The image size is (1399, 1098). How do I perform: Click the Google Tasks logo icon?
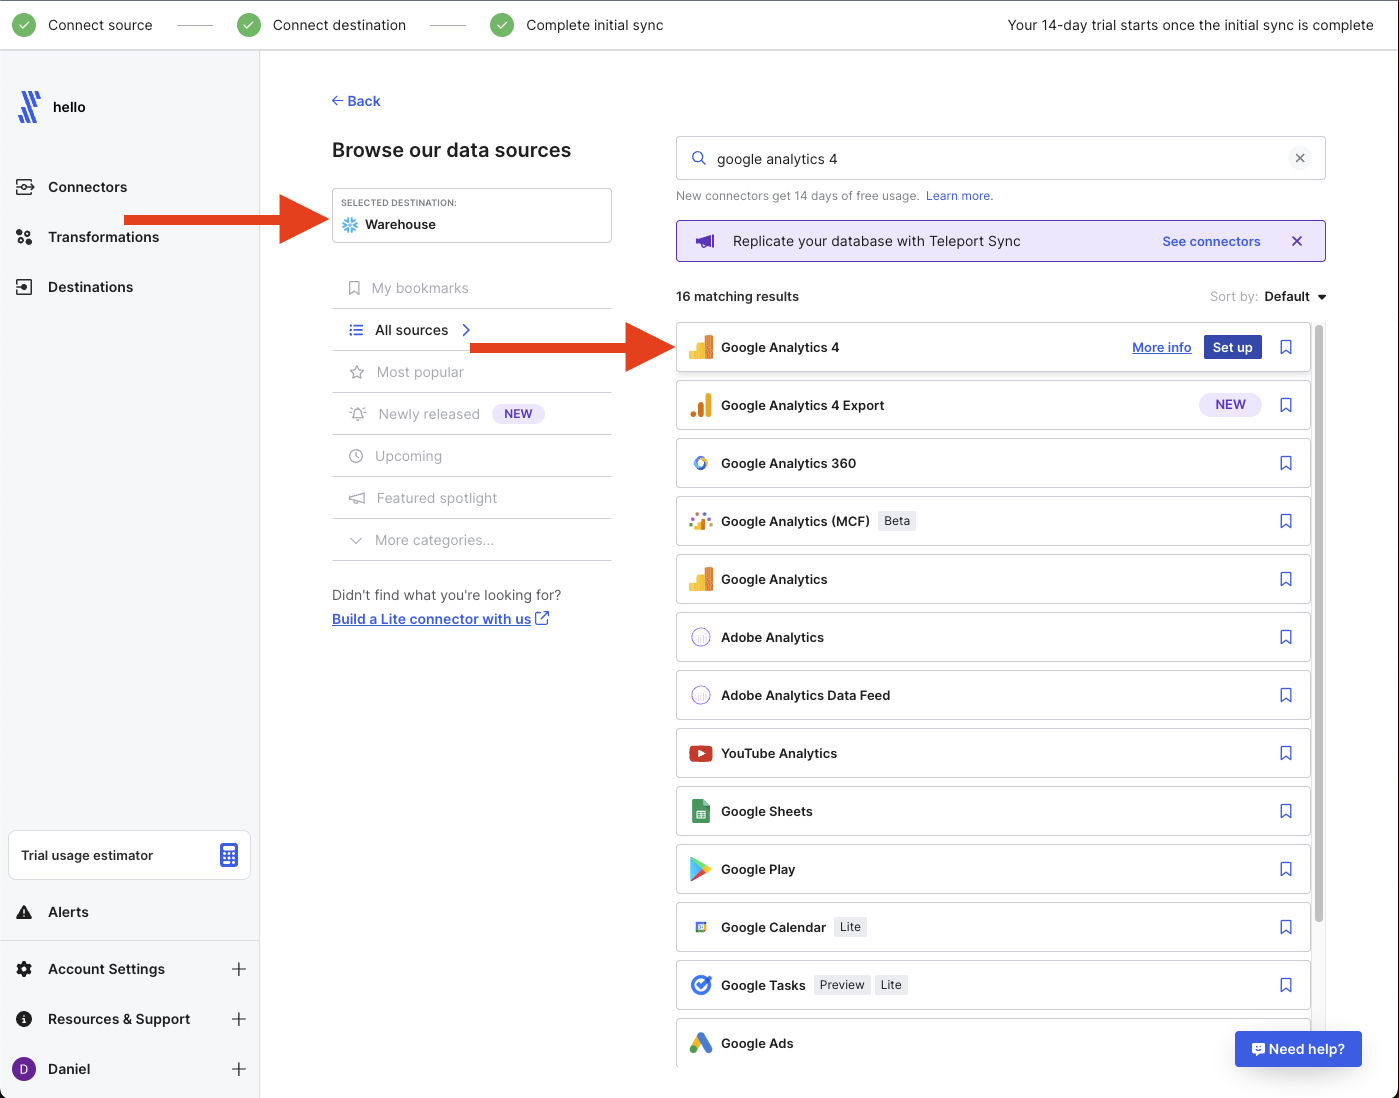[x=701, y=985]
